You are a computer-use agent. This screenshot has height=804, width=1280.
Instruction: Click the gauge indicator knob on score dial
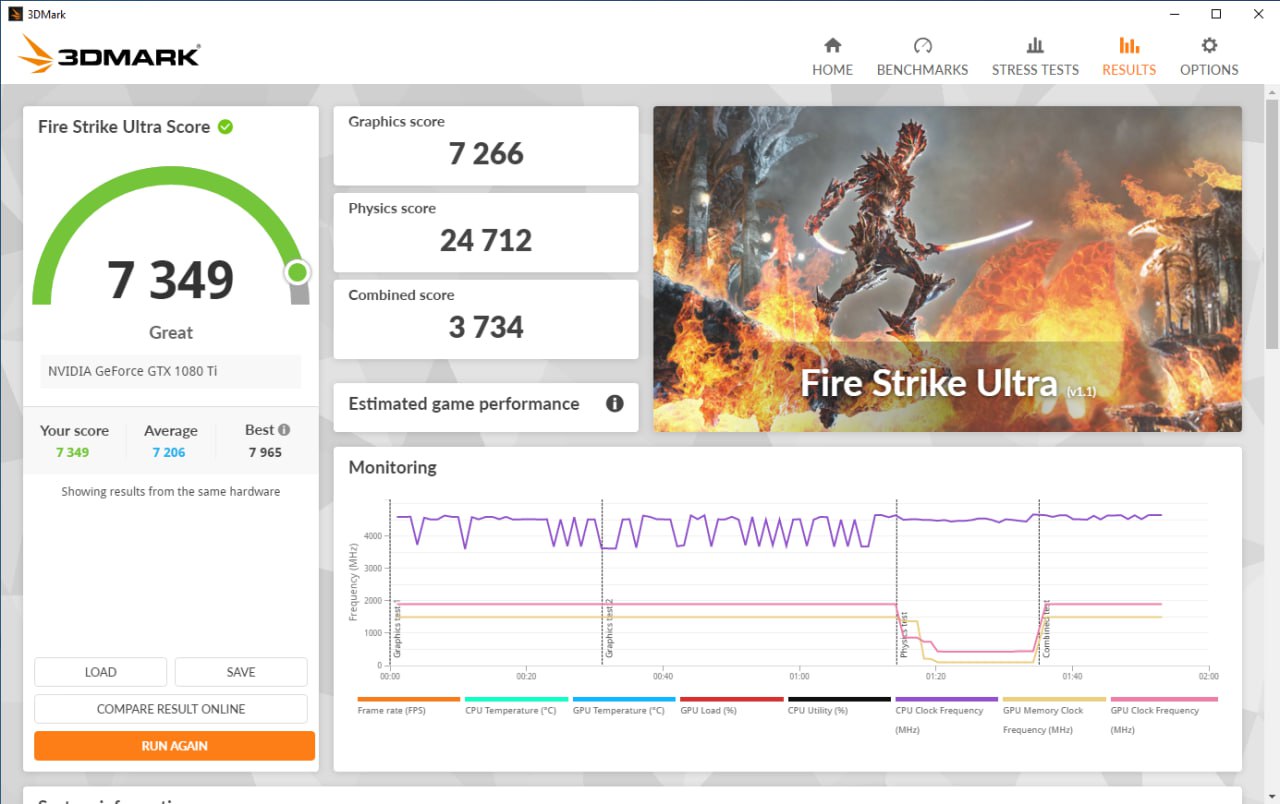coord(297,272)
